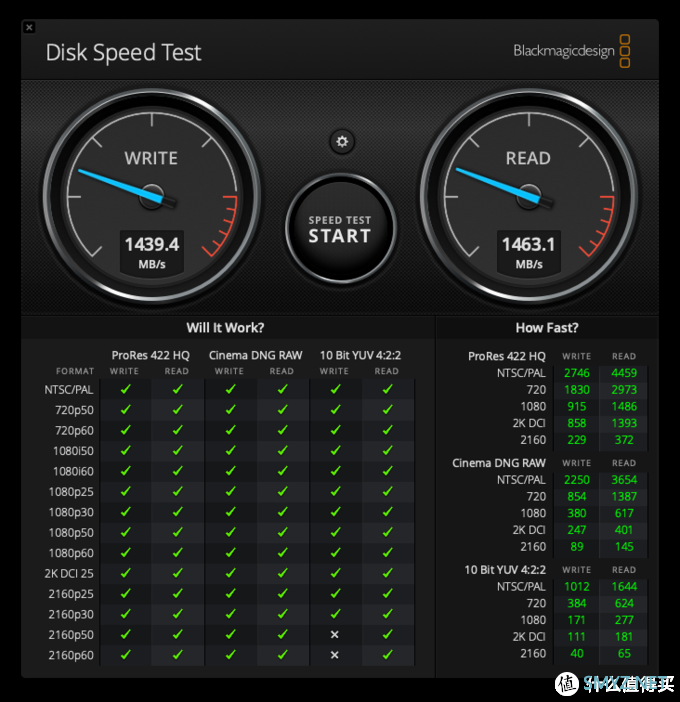The width and height of the screenshot is (680, 702).
Task: Click 2160p50 10 Bit YUV read checkmark
Action: pos(388,634)
